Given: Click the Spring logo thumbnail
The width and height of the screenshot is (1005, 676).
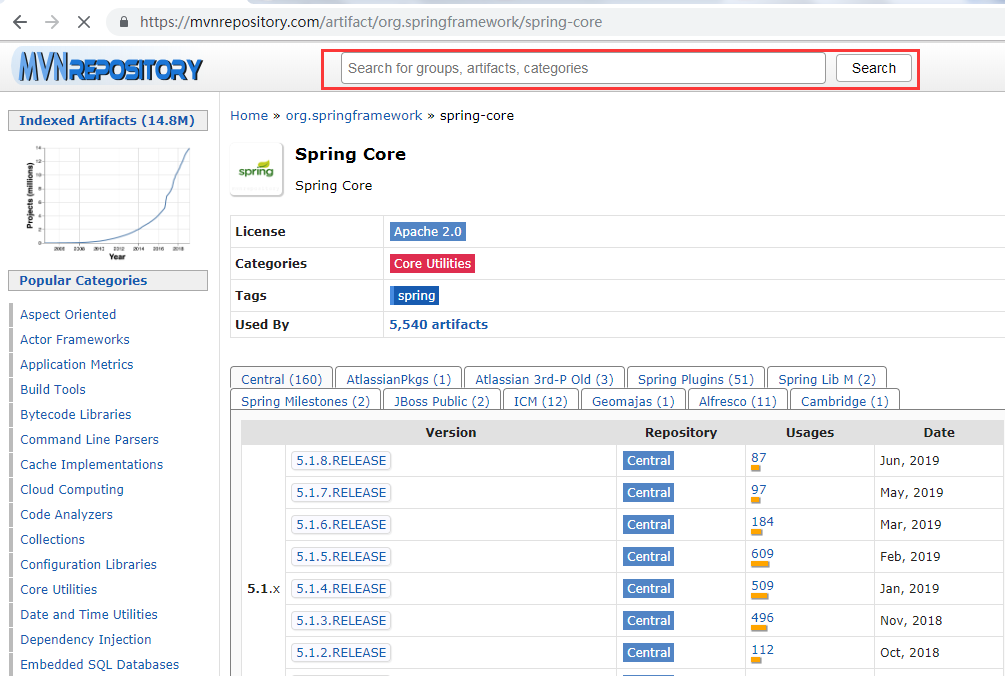Looking at the screenshot, I should click(256, 169).
